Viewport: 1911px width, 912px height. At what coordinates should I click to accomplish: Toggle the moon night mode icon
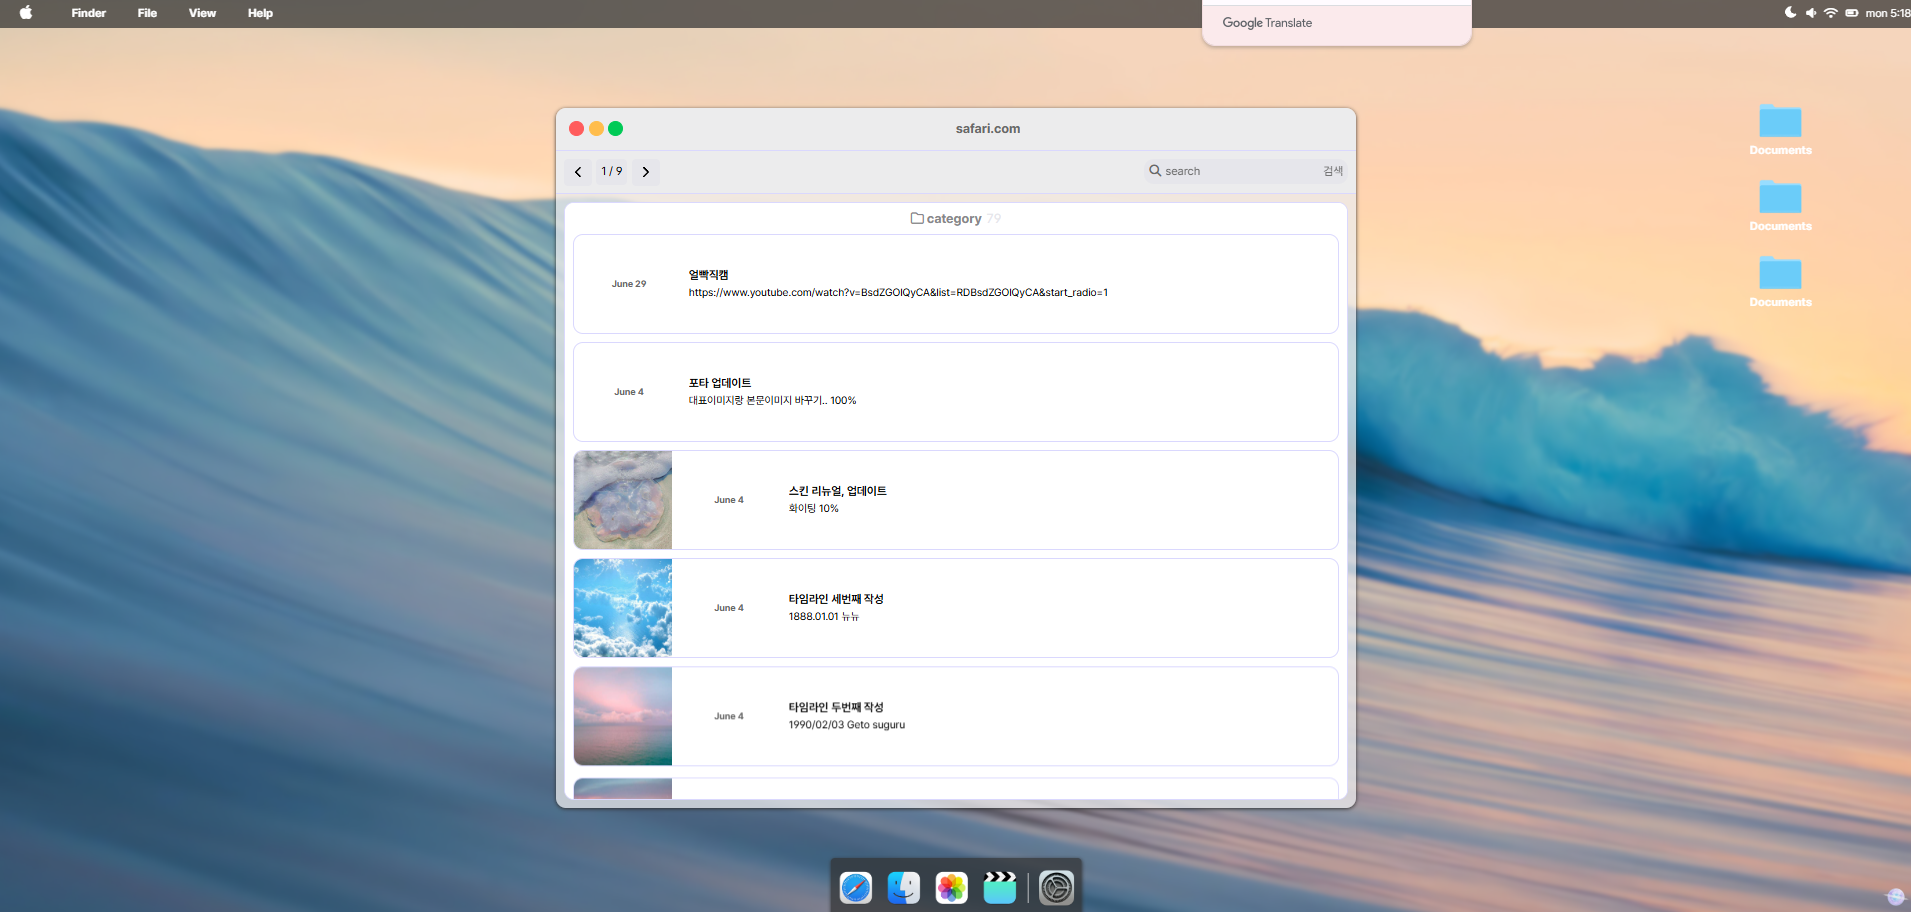coord(1790,13)
